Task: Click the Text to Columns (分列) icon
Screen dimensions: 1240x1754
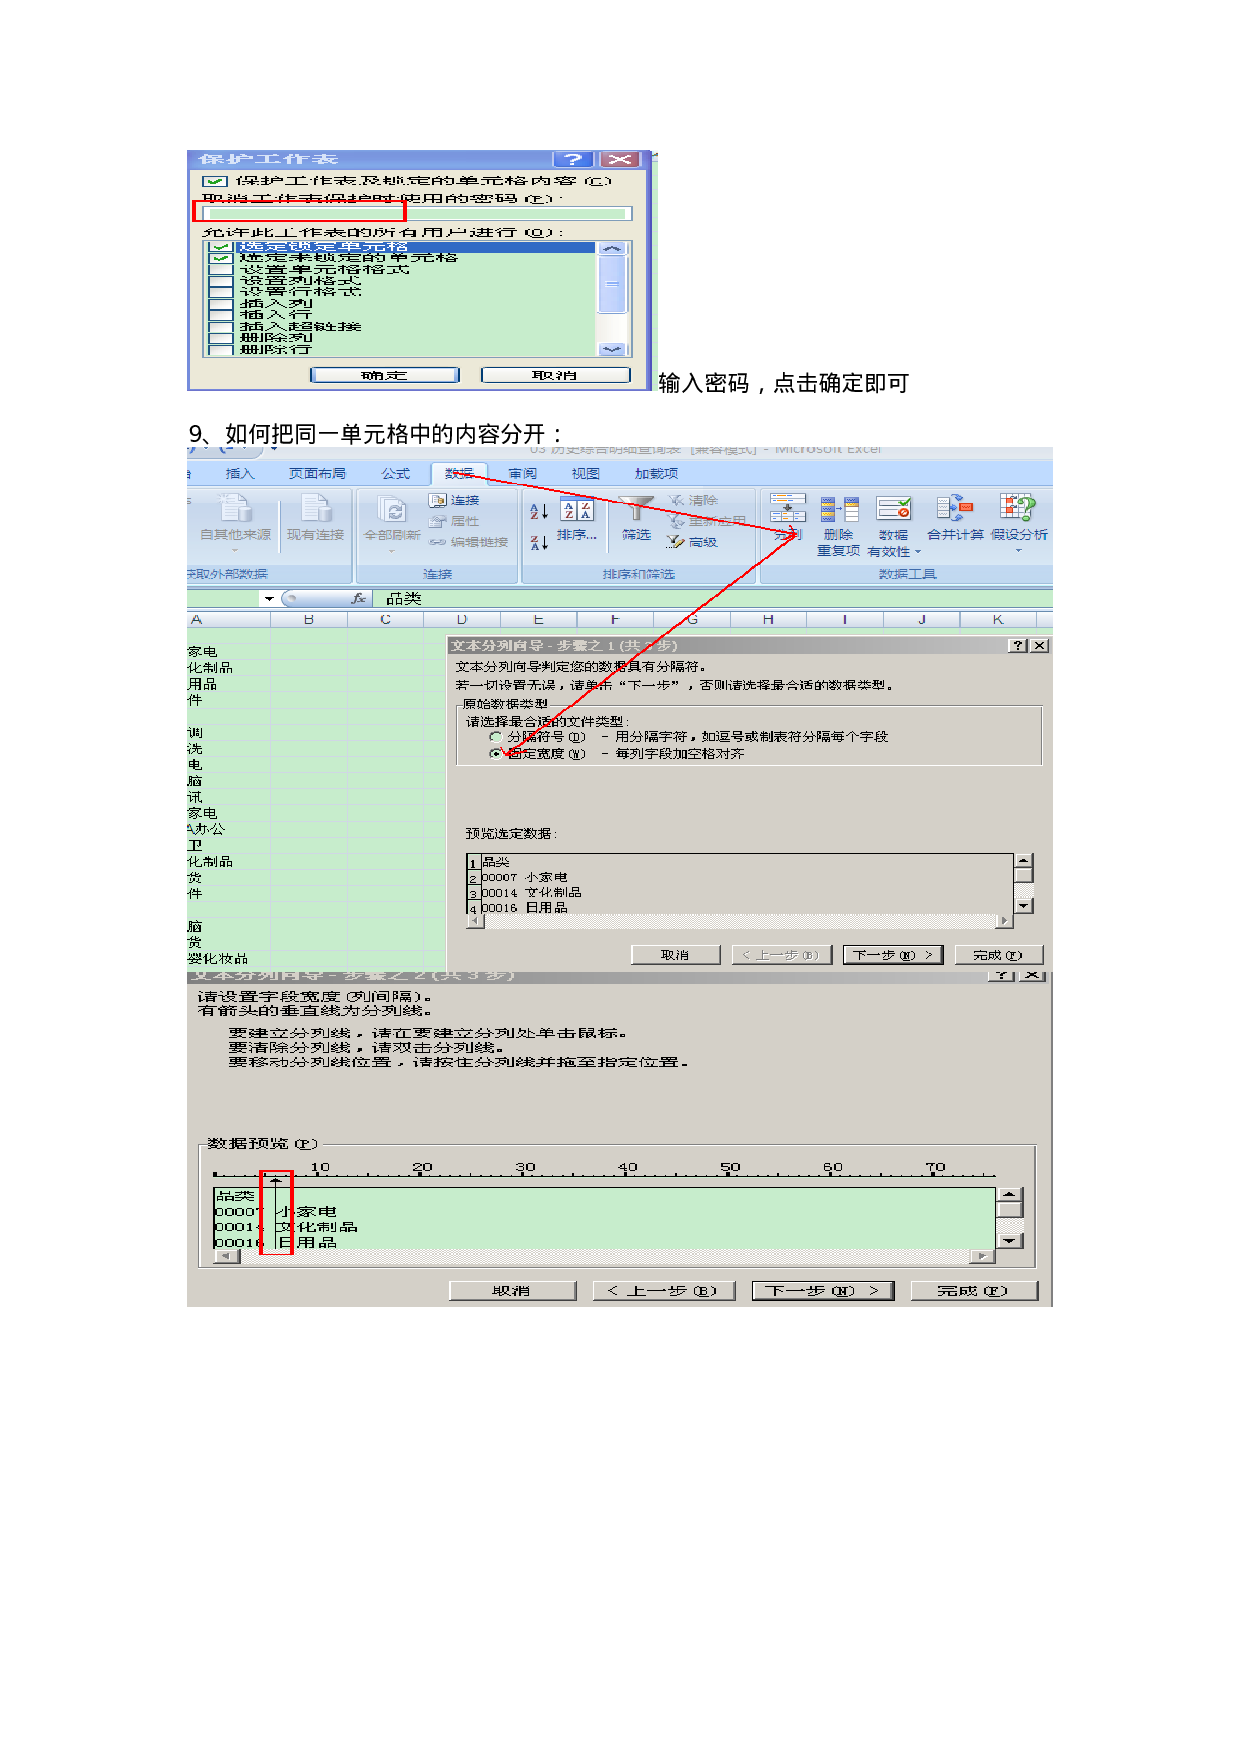Action: (x=788, y=508)
